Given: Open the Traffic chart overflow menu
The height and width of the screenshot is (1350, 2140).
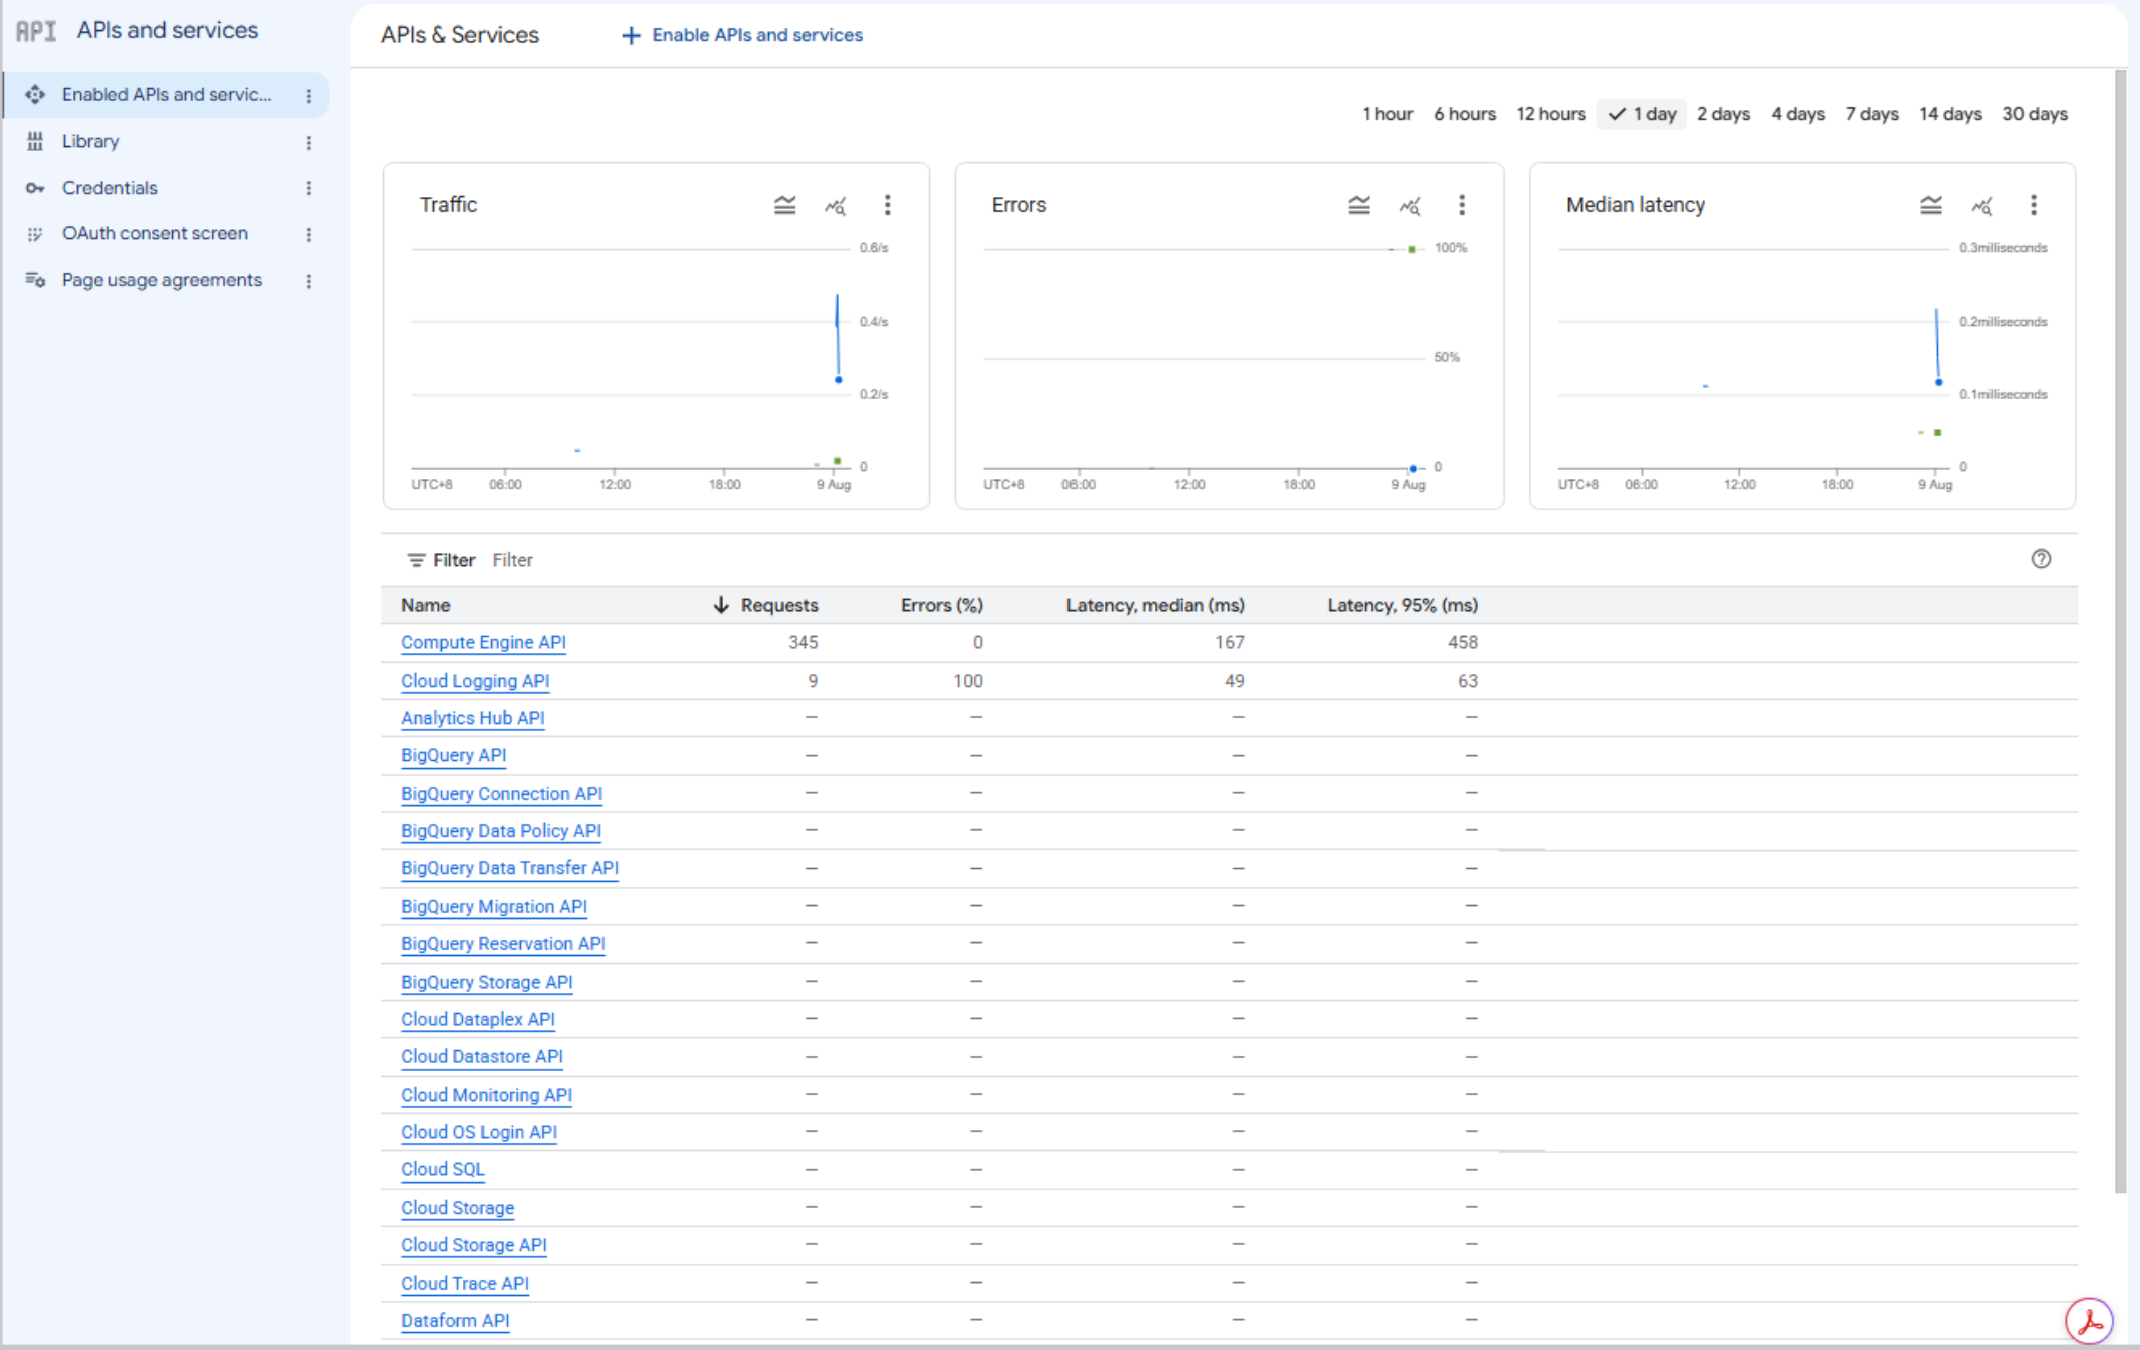Looking at the screenshot, I should 887,205.
